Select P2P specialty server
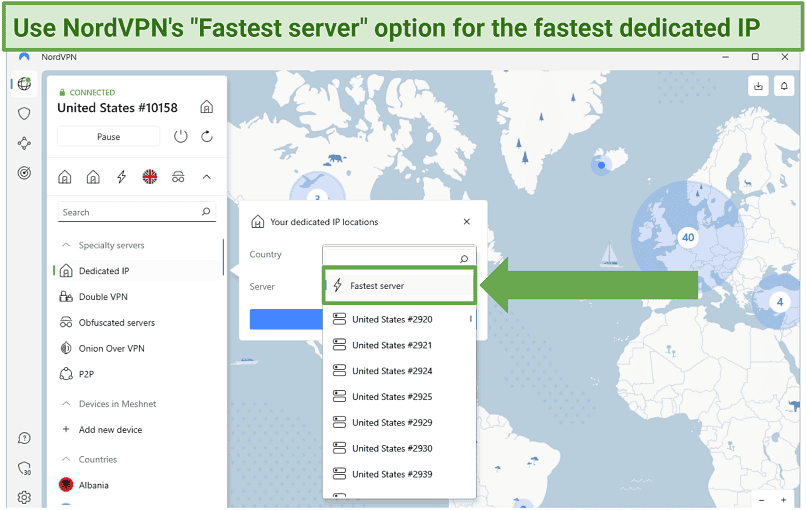This screenshot has width=806, height=510. 138,374
